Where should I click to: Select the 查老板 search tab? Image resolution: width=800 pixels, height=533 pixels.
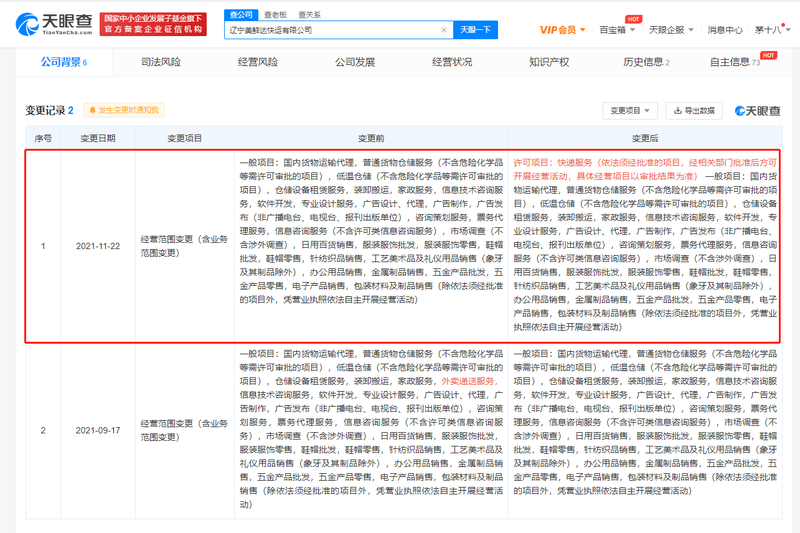pos(276,15)
